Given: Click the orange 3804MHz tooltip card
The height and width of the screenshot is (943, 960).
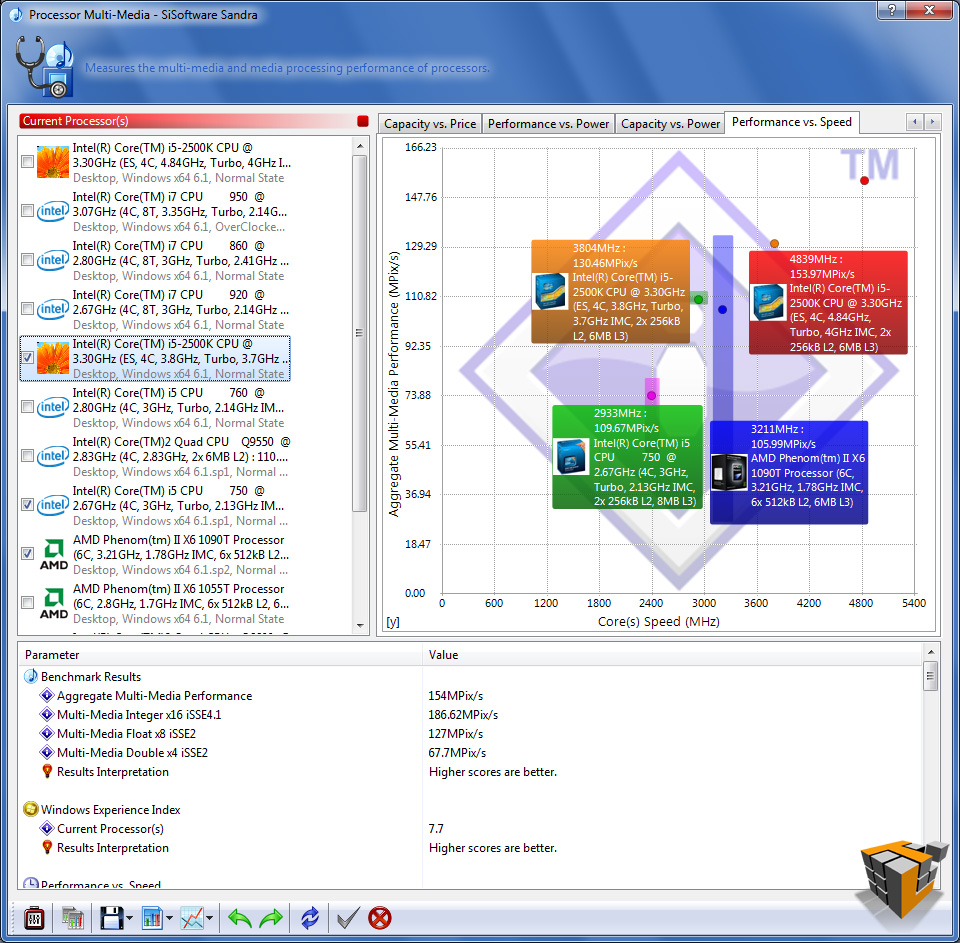Looking at the screenshot, I should tap(610, 291).
